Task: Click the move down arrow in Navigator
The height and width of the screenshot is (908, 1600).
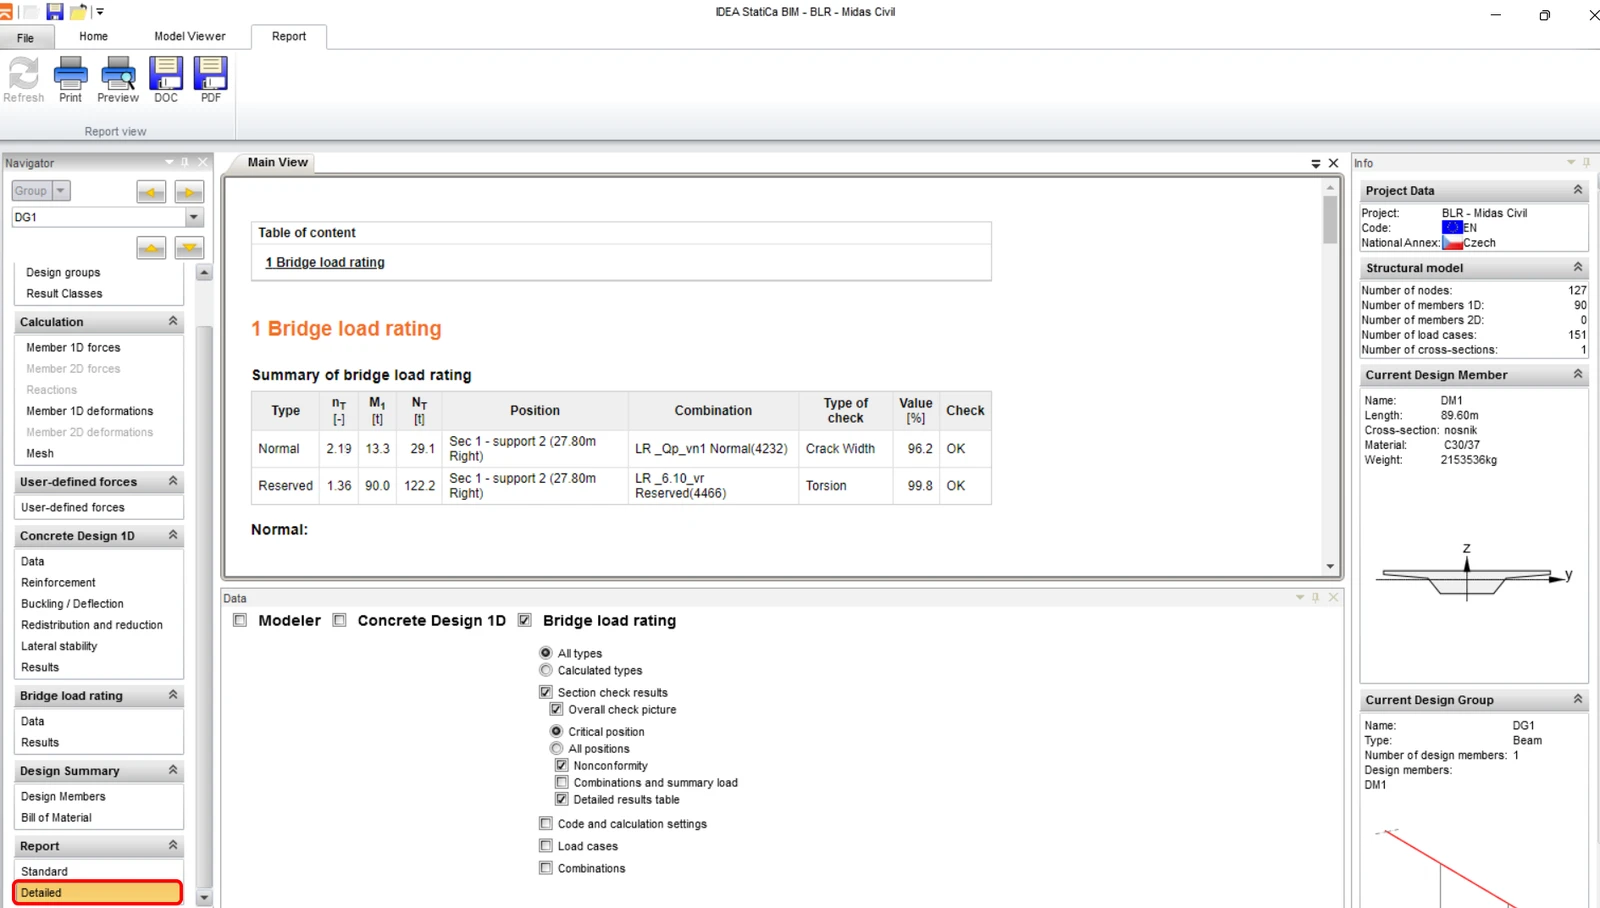Action: pos(189,248)
